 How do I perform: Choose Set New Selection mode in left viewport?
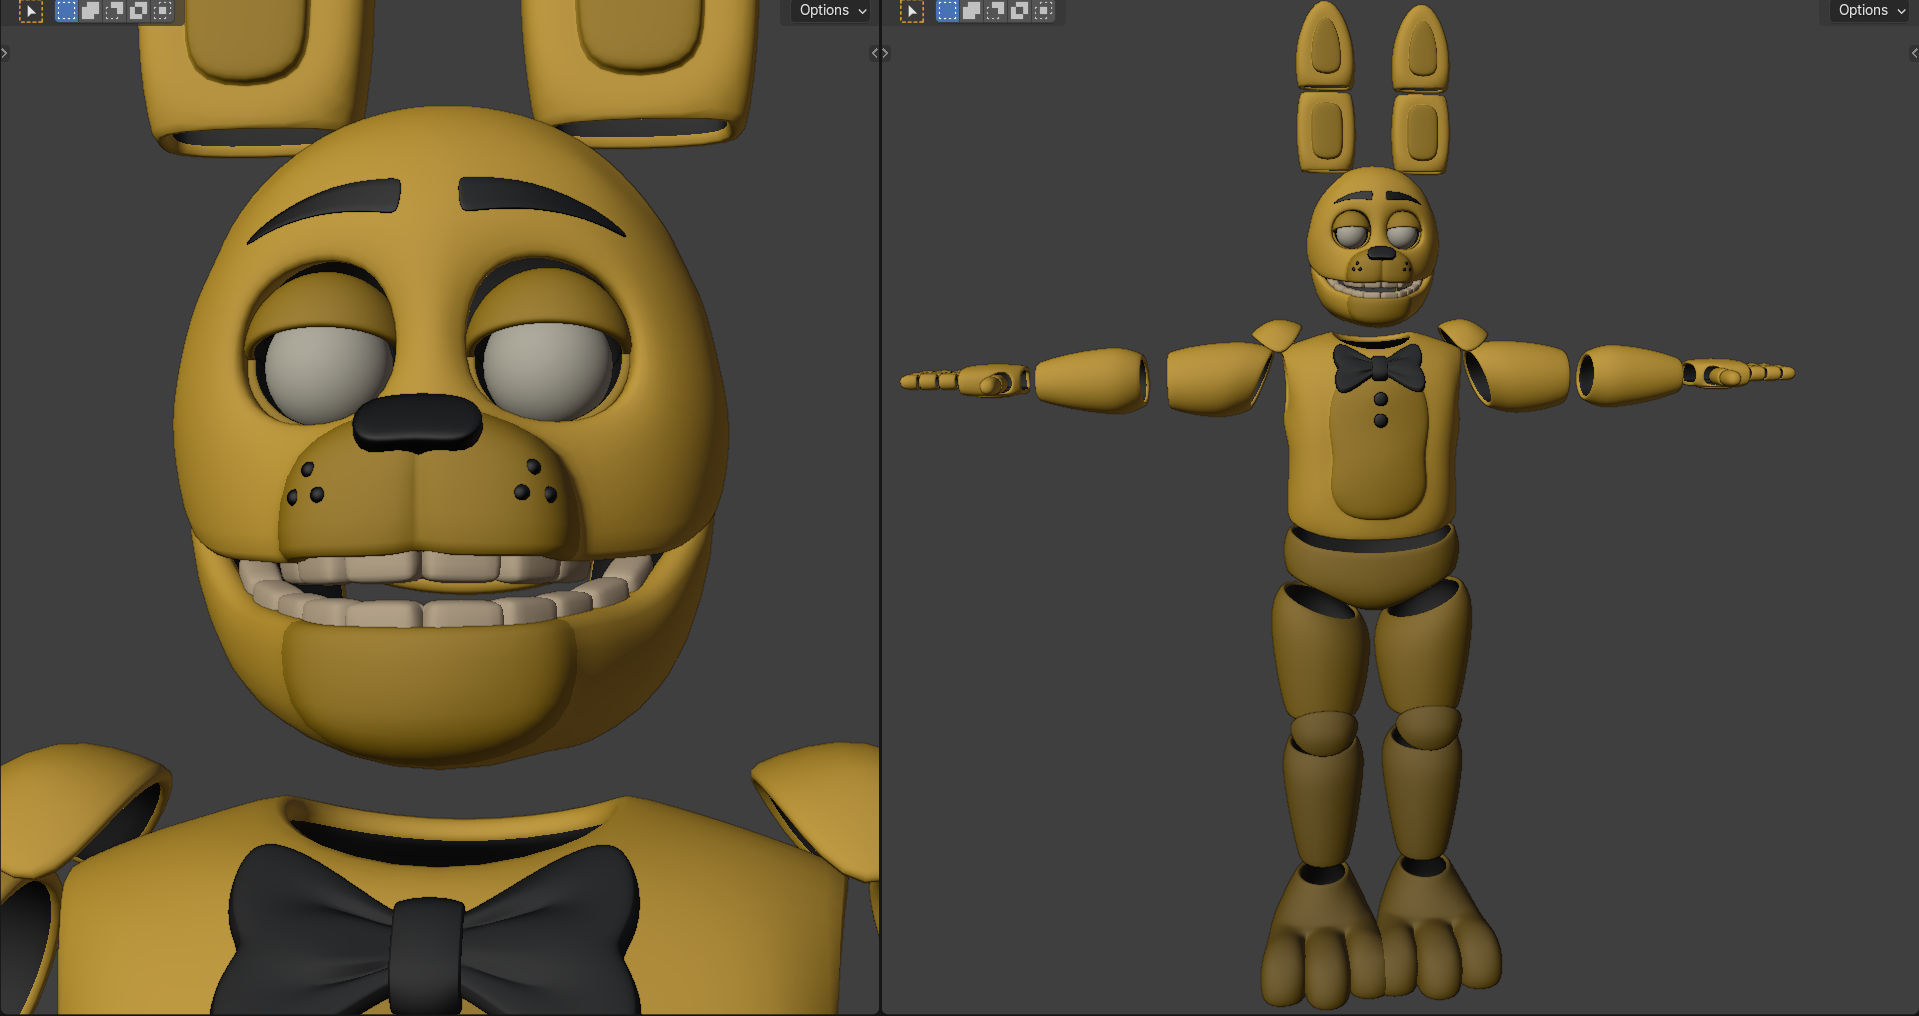(66, 10)
